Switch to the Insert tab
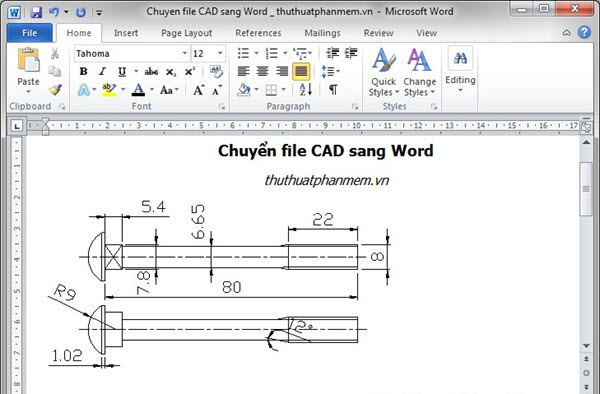 (126, 33)
